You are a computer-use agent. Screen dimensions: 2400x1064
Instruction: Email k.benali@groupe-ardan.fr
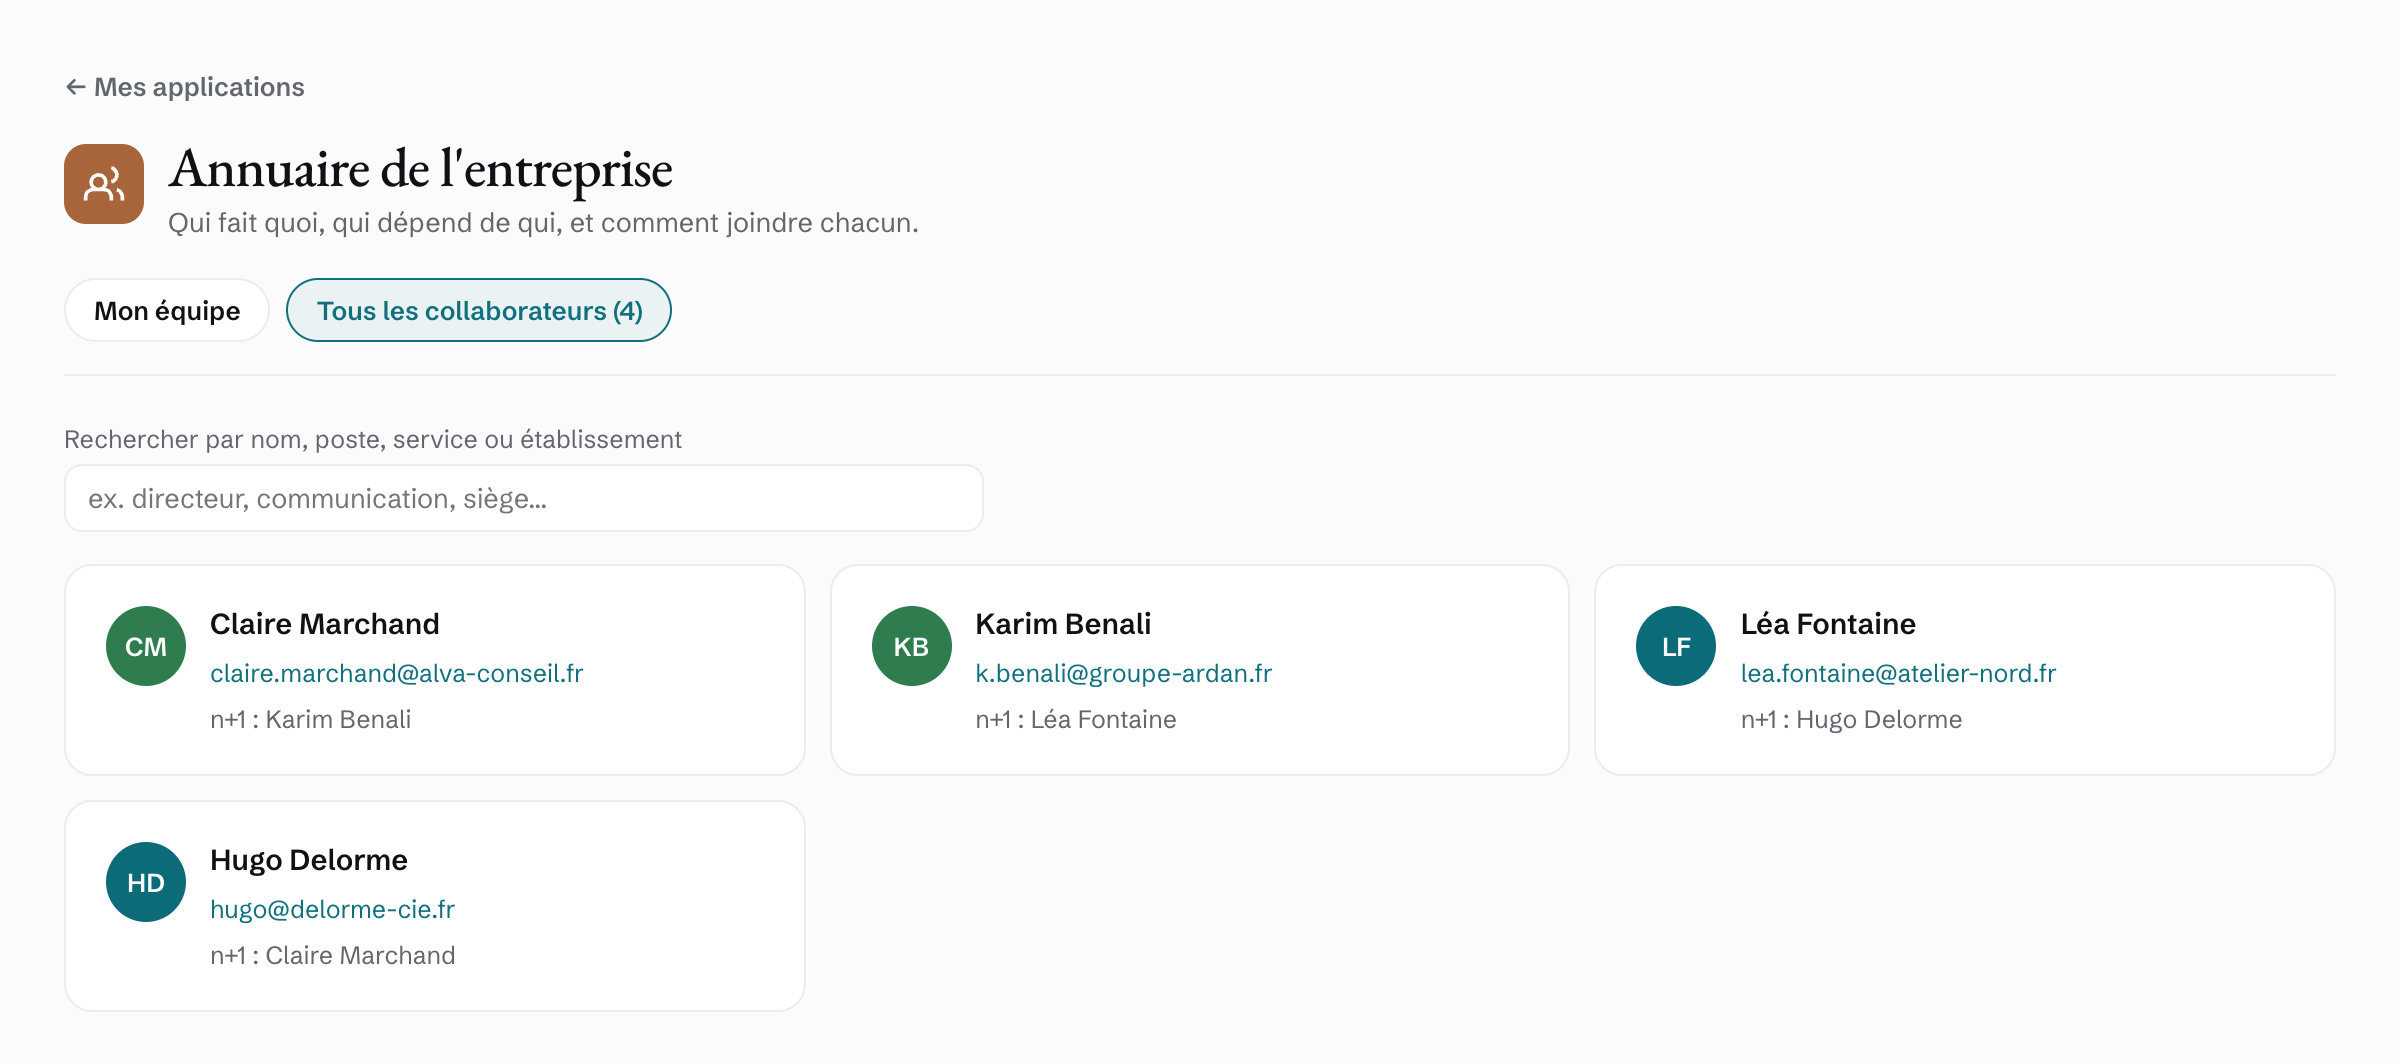coord(1123,673)
